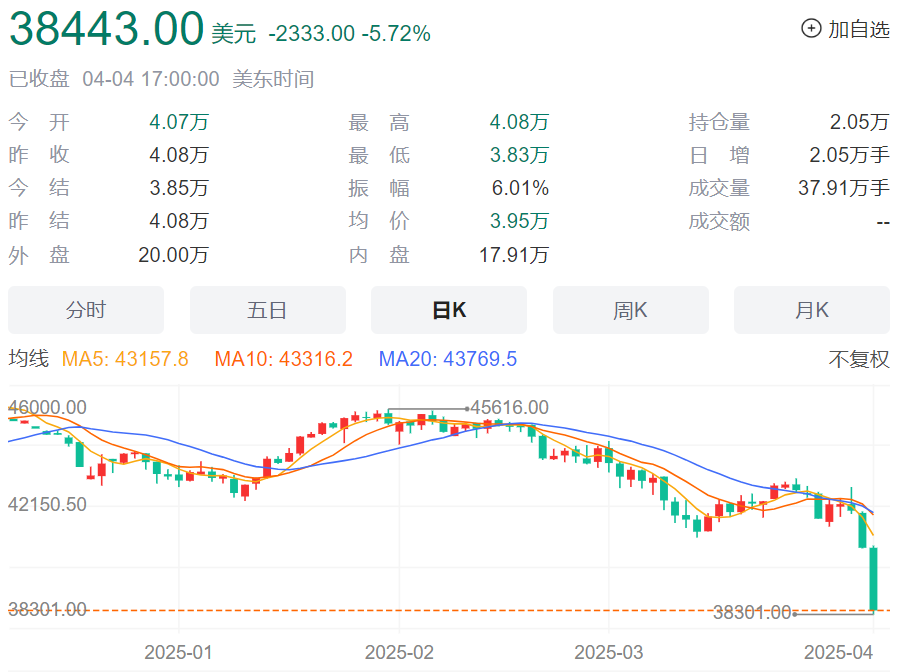Select the 日K candlestick tab
Screen dimensions: 901x672
(x=448, y=310)
